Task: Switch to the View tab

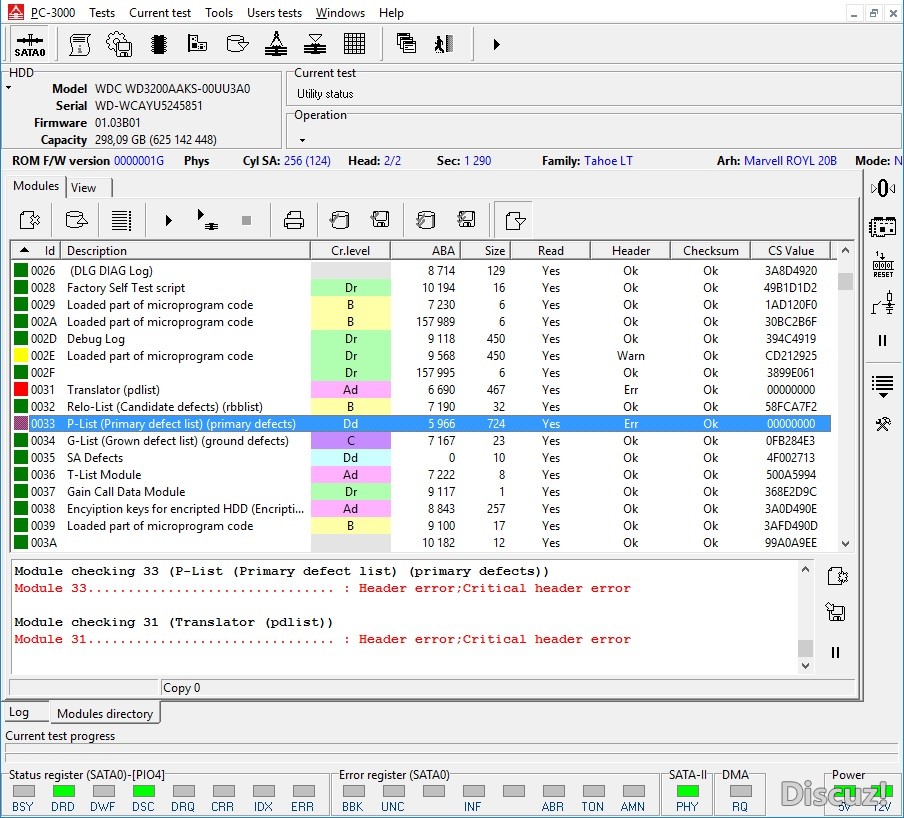Action: (88, 188)
